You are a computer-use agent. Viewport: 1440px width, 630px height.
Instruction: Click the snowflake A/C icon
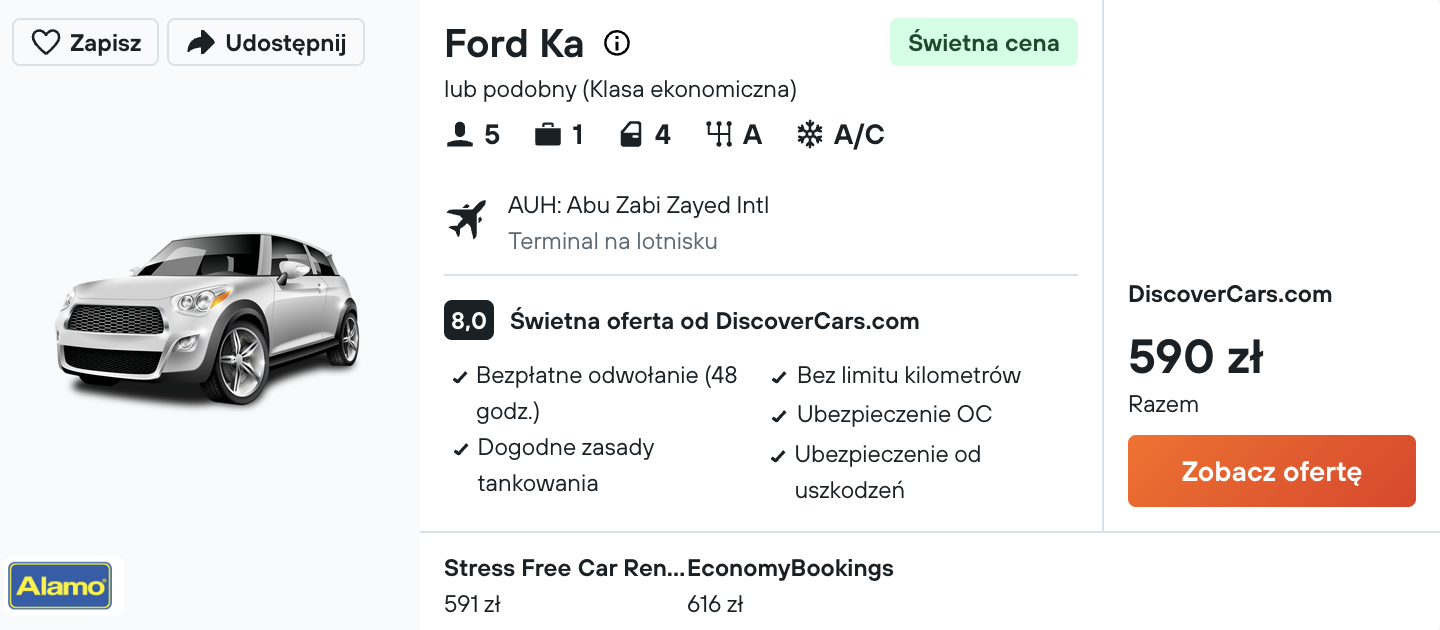click(809, 135)
